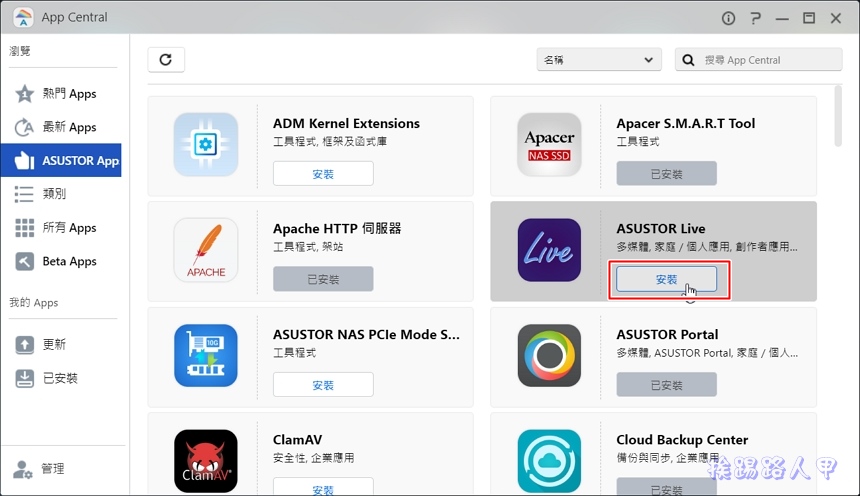Show 已安裝 installed apps list
This screenshot has width=860, height=496.
pos(61,378)
